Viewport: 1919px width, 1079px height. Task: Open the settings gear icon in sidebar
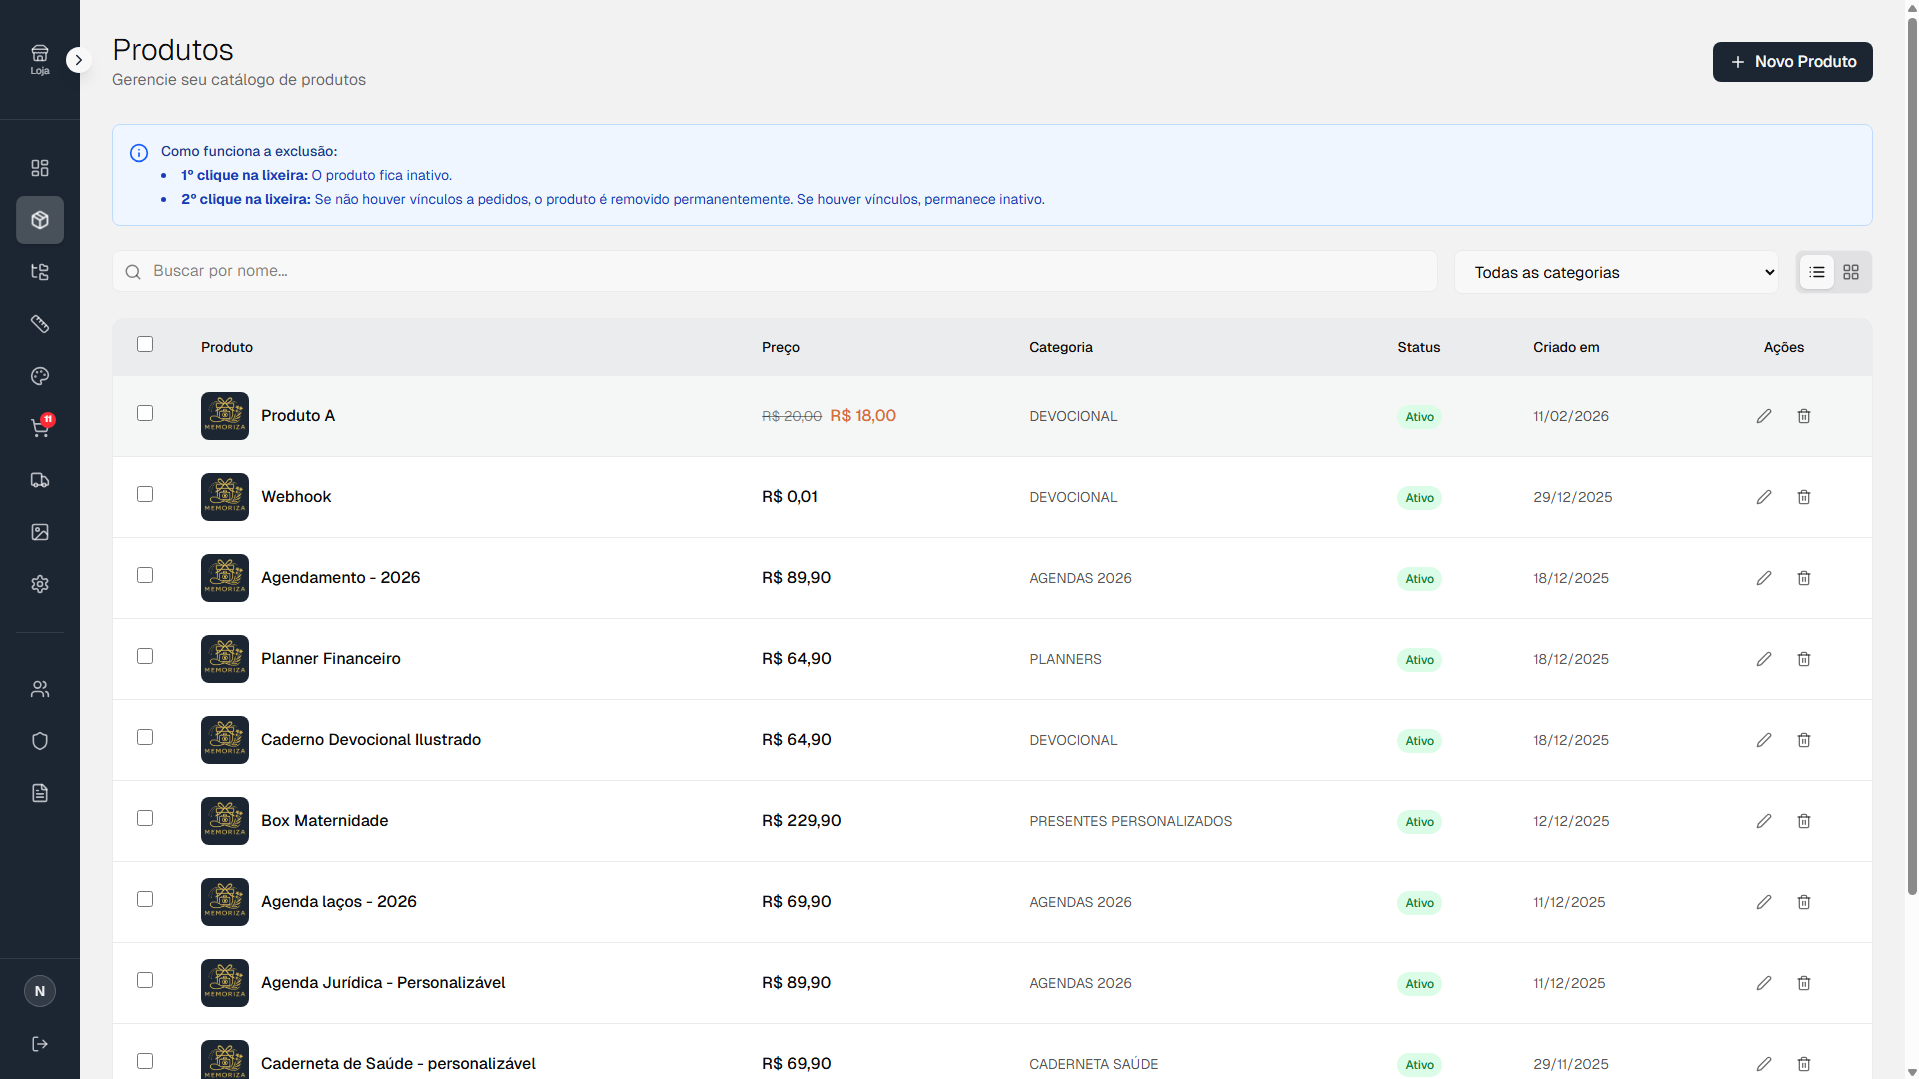[x=40, y=584]
